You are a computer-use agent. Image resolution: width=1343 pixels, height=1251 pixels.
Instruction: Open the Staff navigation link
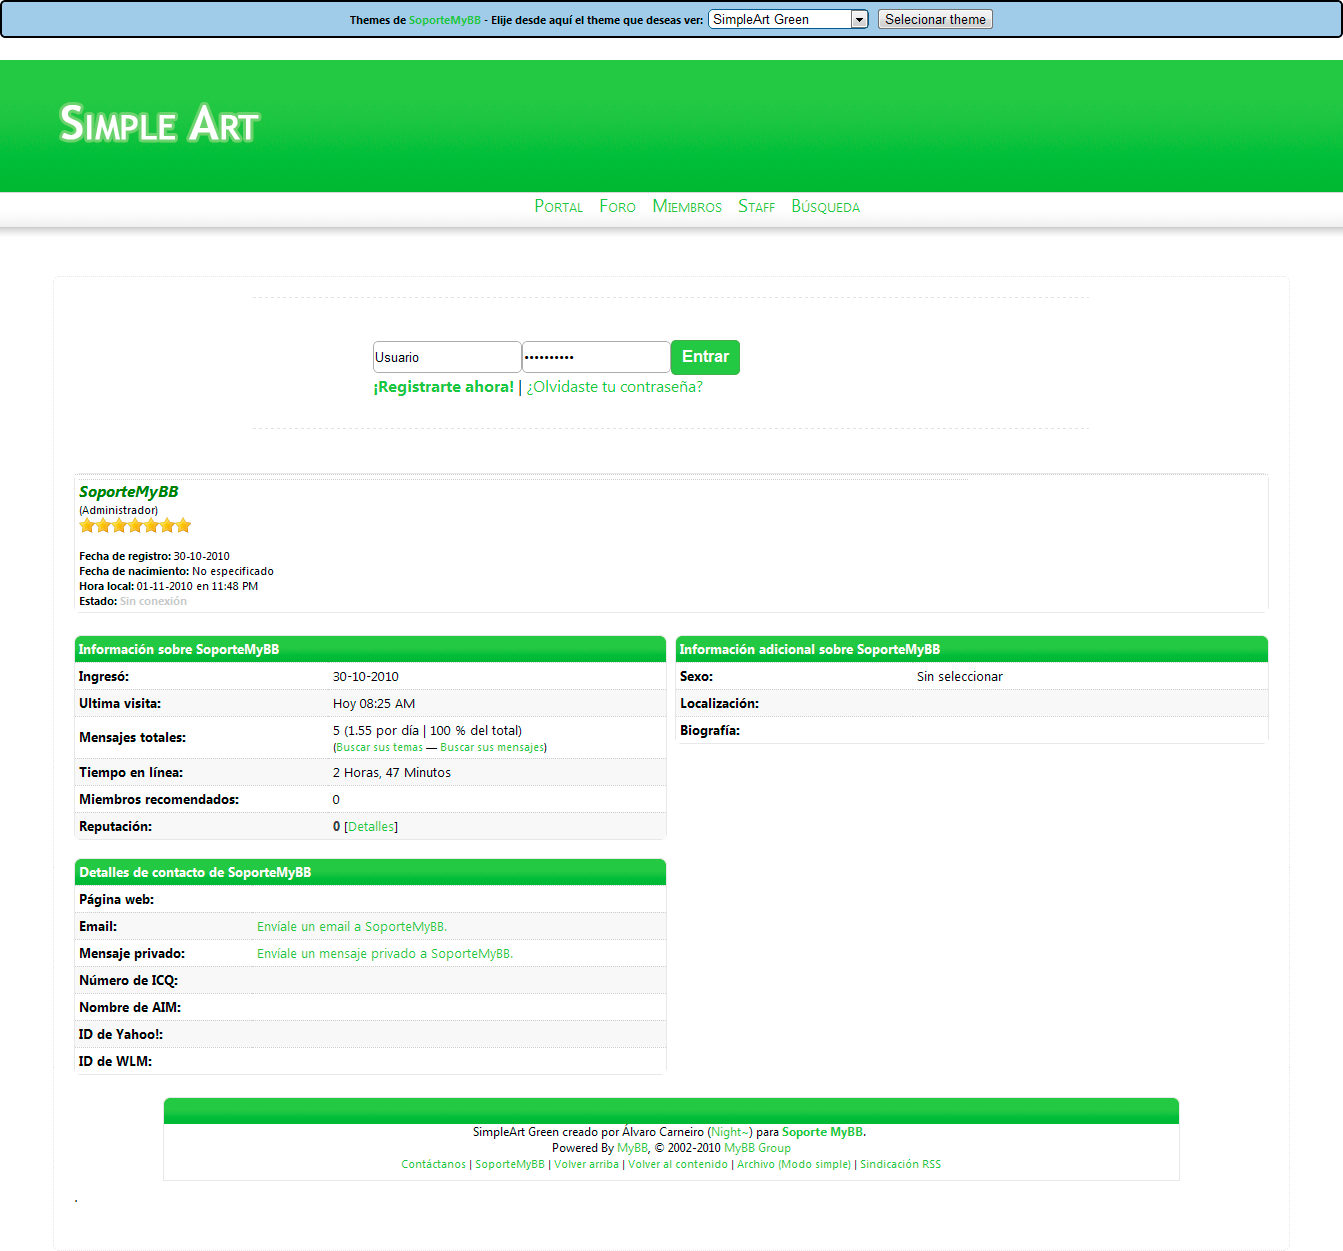pyautogui.click(x=756, y=206)
